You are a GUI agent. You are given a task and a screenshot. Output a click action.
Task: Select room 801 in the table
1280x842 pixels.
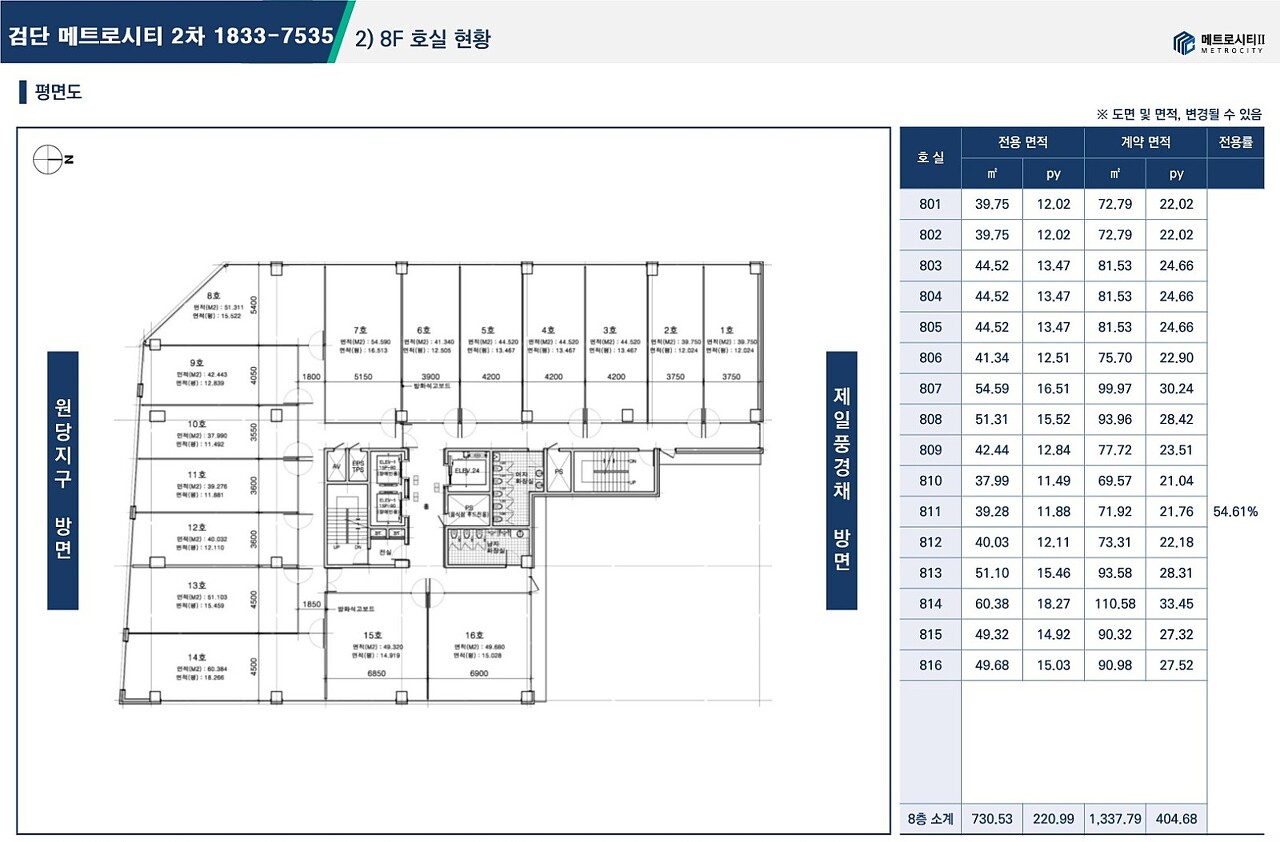[930, 204]
